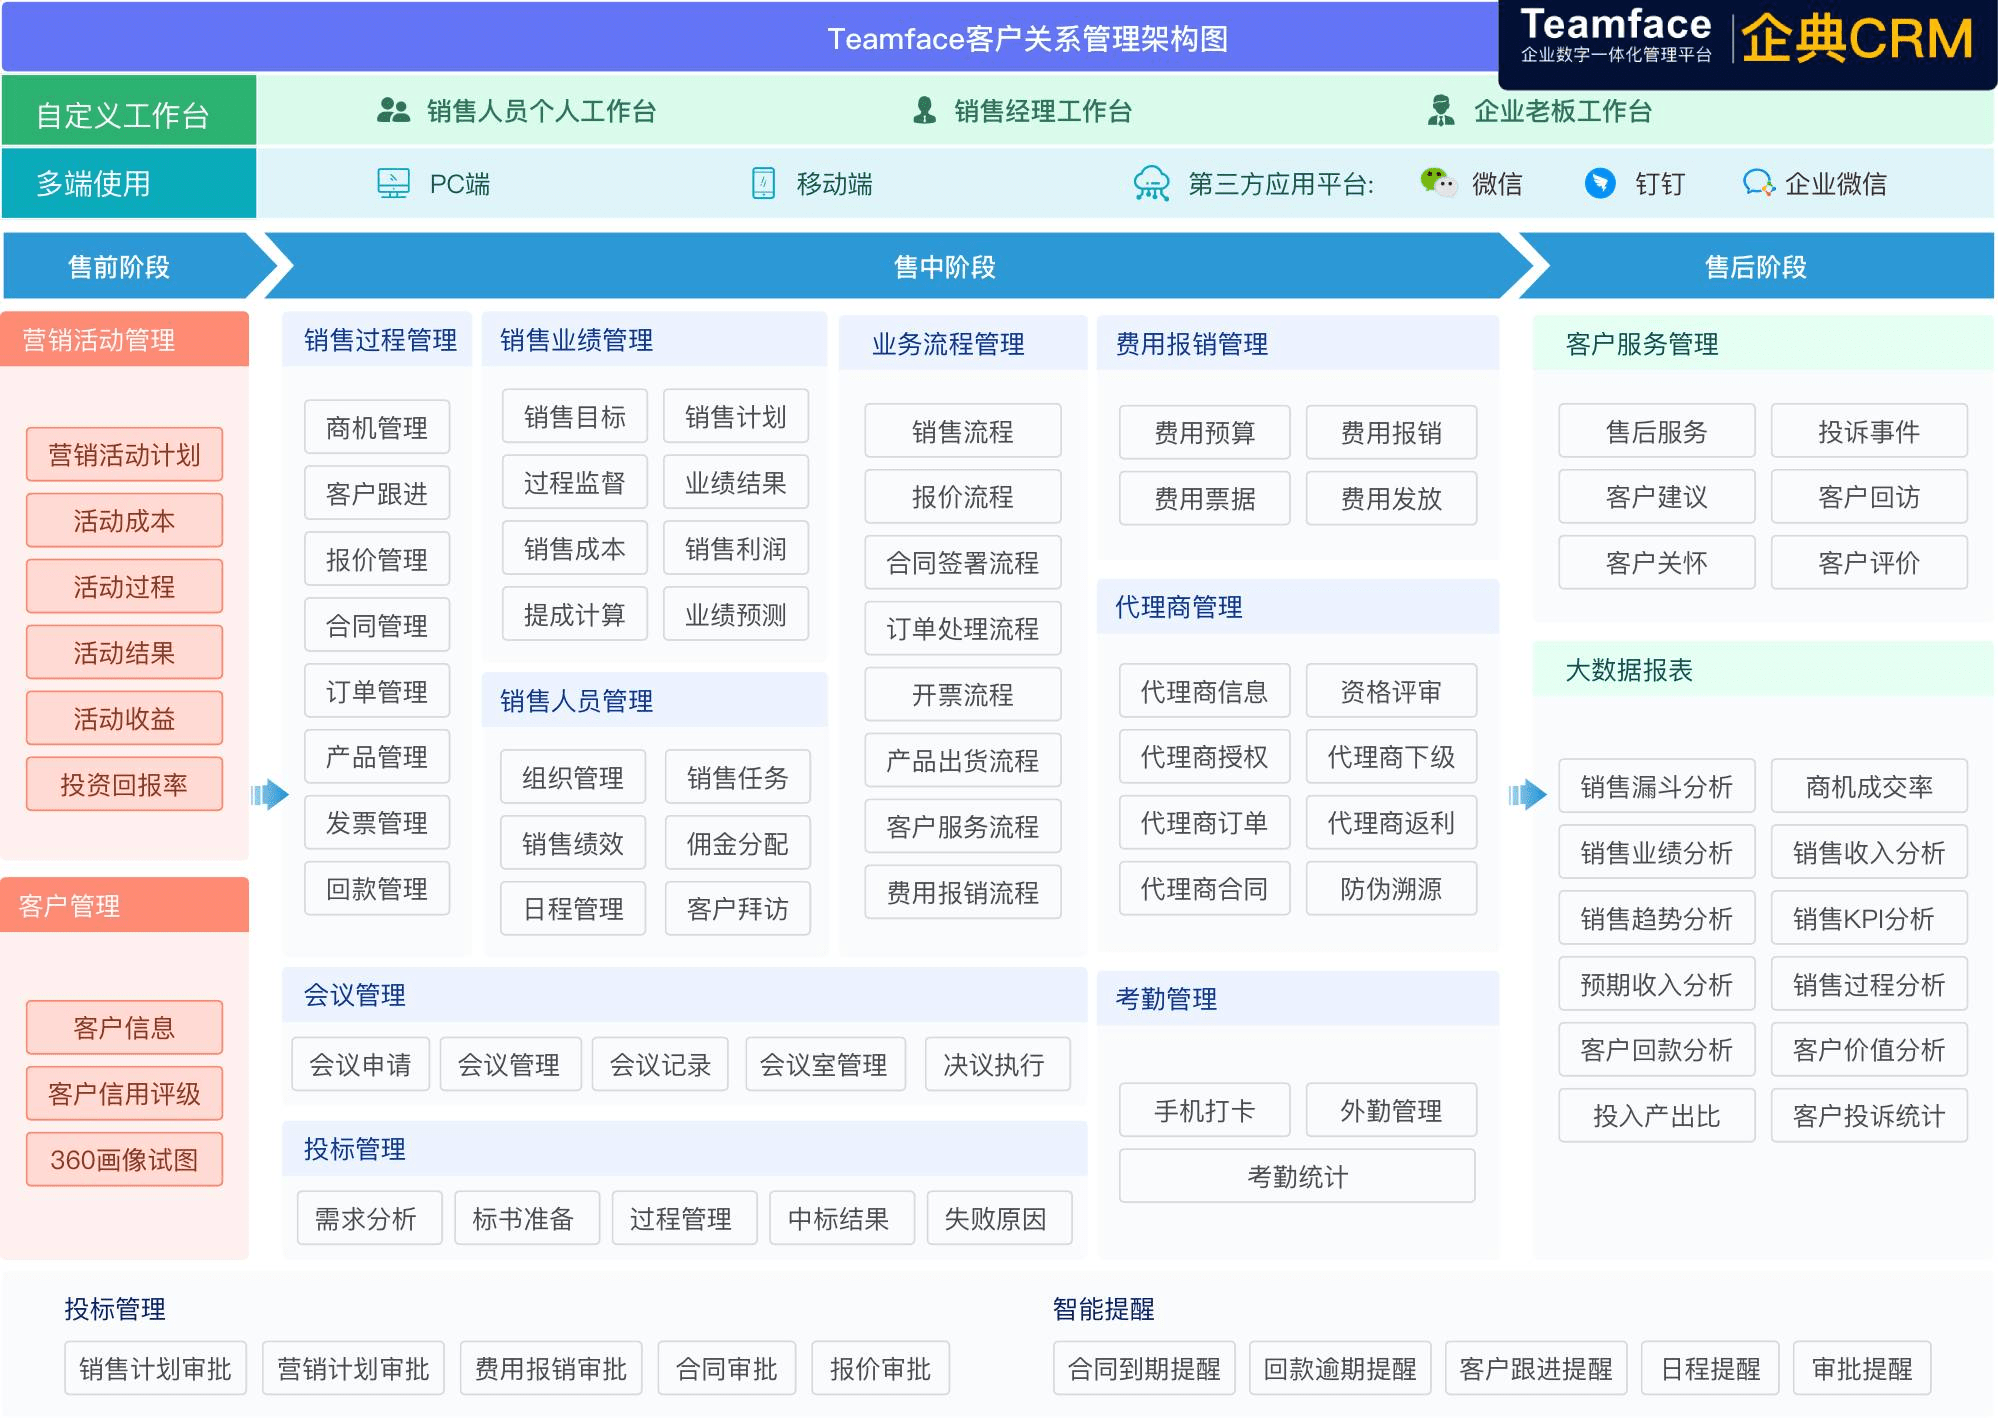
Task: Click the arrow icon between pre-sales and sales columns
Action: [x=270, y=795]
